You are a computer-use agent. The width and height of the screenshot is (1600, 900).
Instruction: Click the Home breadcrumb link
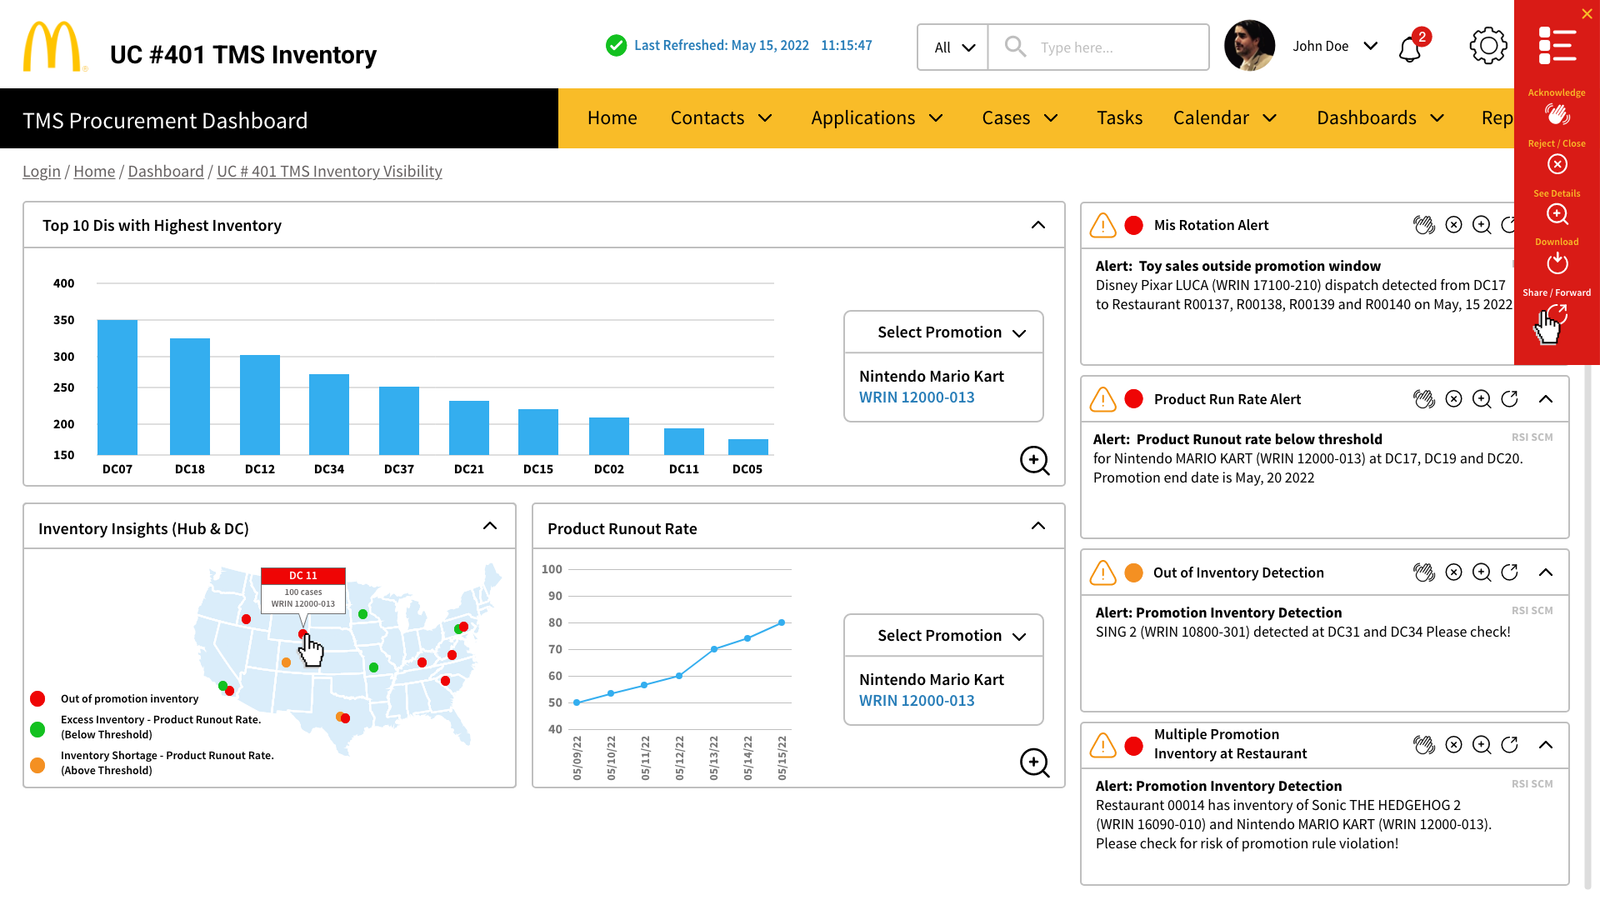(x=94, y=171)
